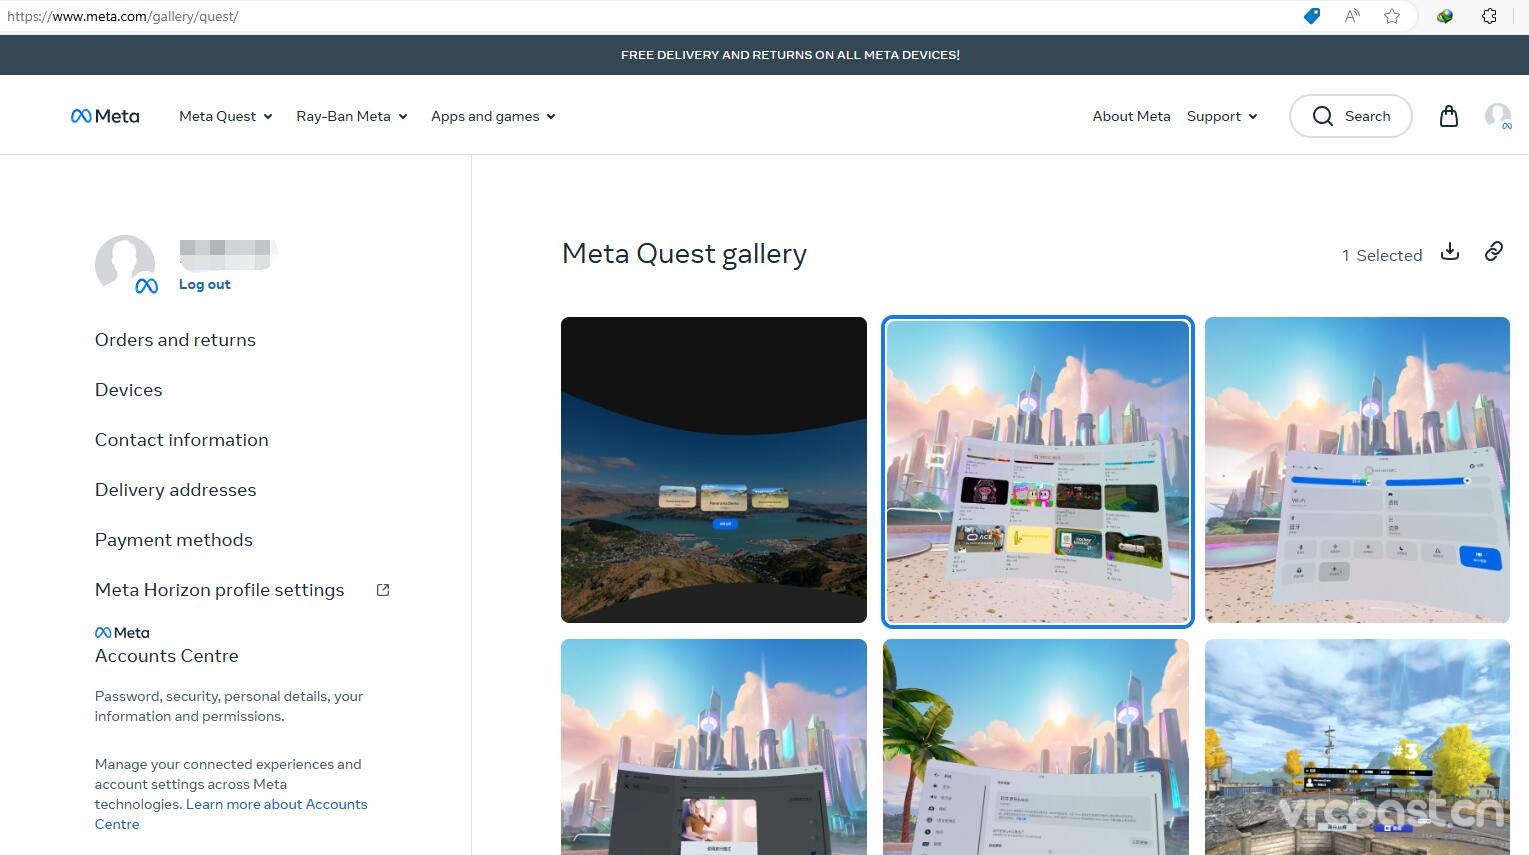The height and width of the screenshot is (855, 1529).
Task: Download the selected gallery item
Action: [1450, 252]
